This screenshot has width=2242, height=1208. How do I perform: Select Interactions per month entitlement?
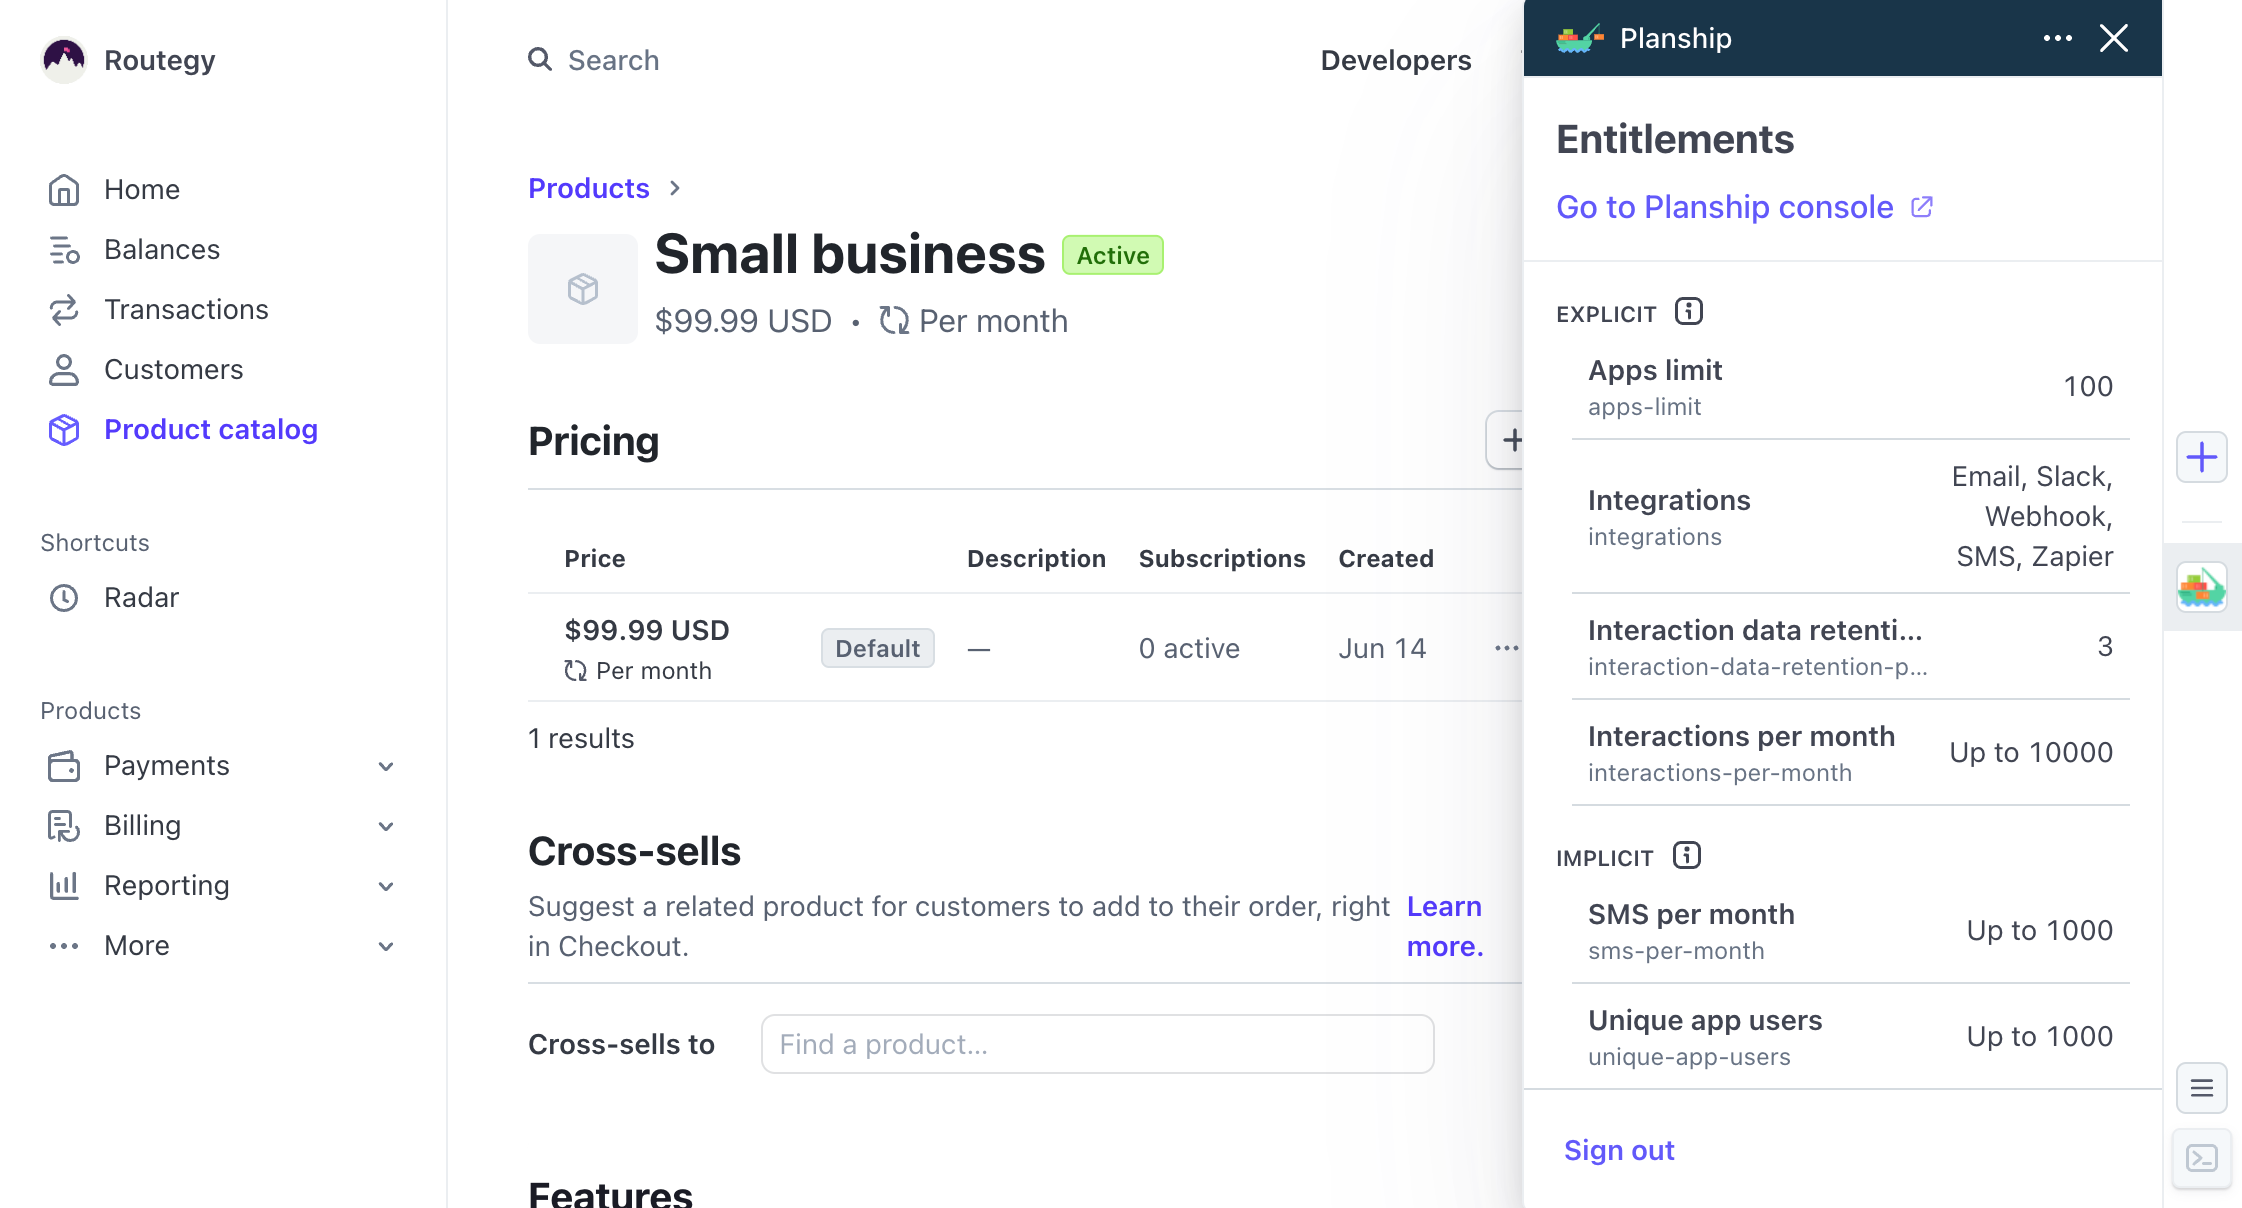[x=1850, y=752]
